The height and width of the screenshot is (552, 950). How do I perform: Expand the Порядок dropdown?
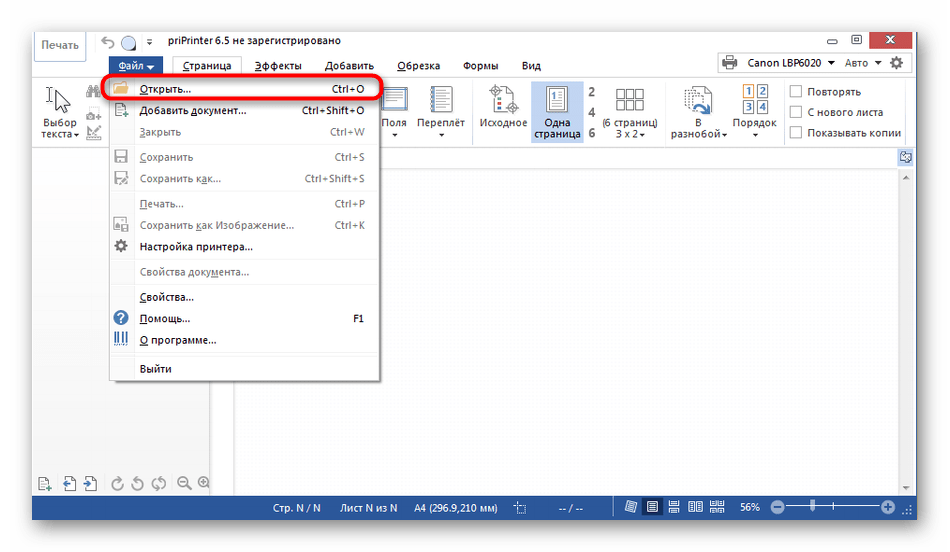(x=755, y=110)
